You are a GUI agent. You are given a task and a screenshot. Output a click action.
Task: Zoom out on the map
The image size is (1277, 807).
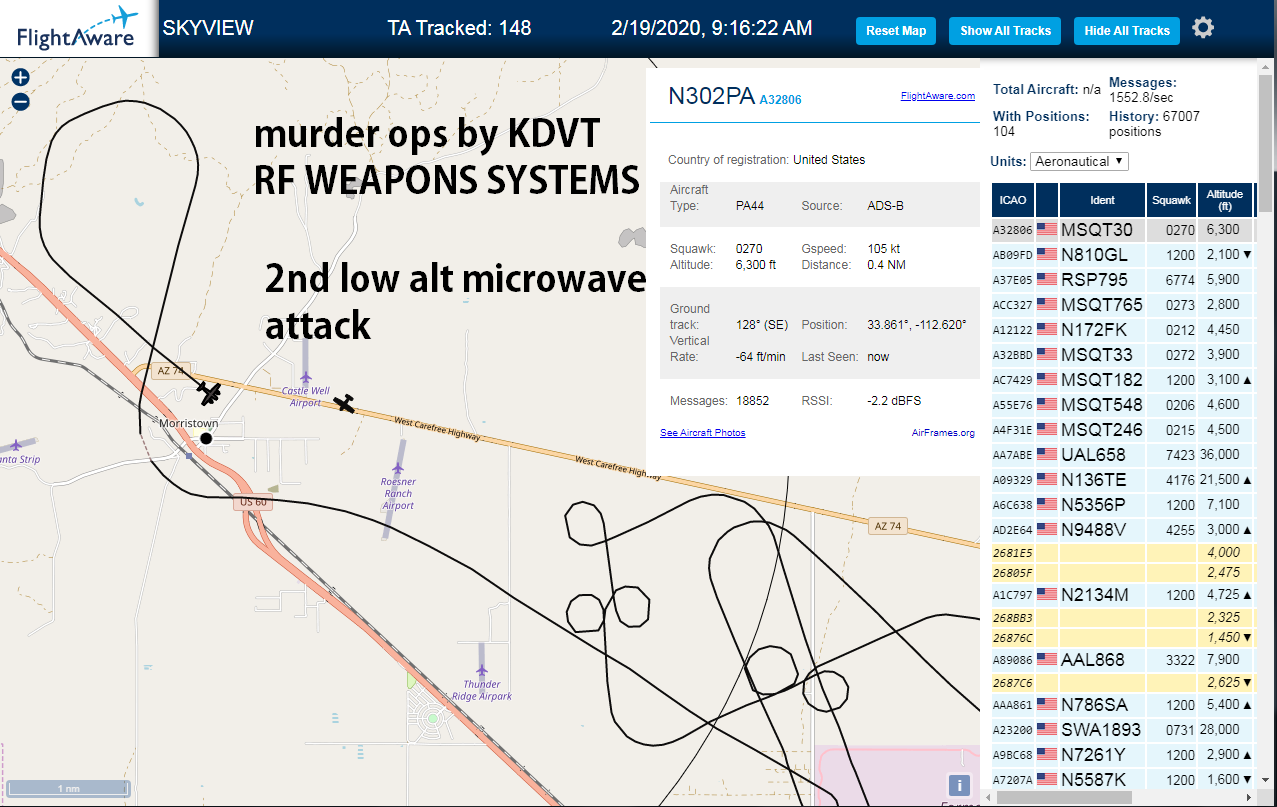coord(20,101)
